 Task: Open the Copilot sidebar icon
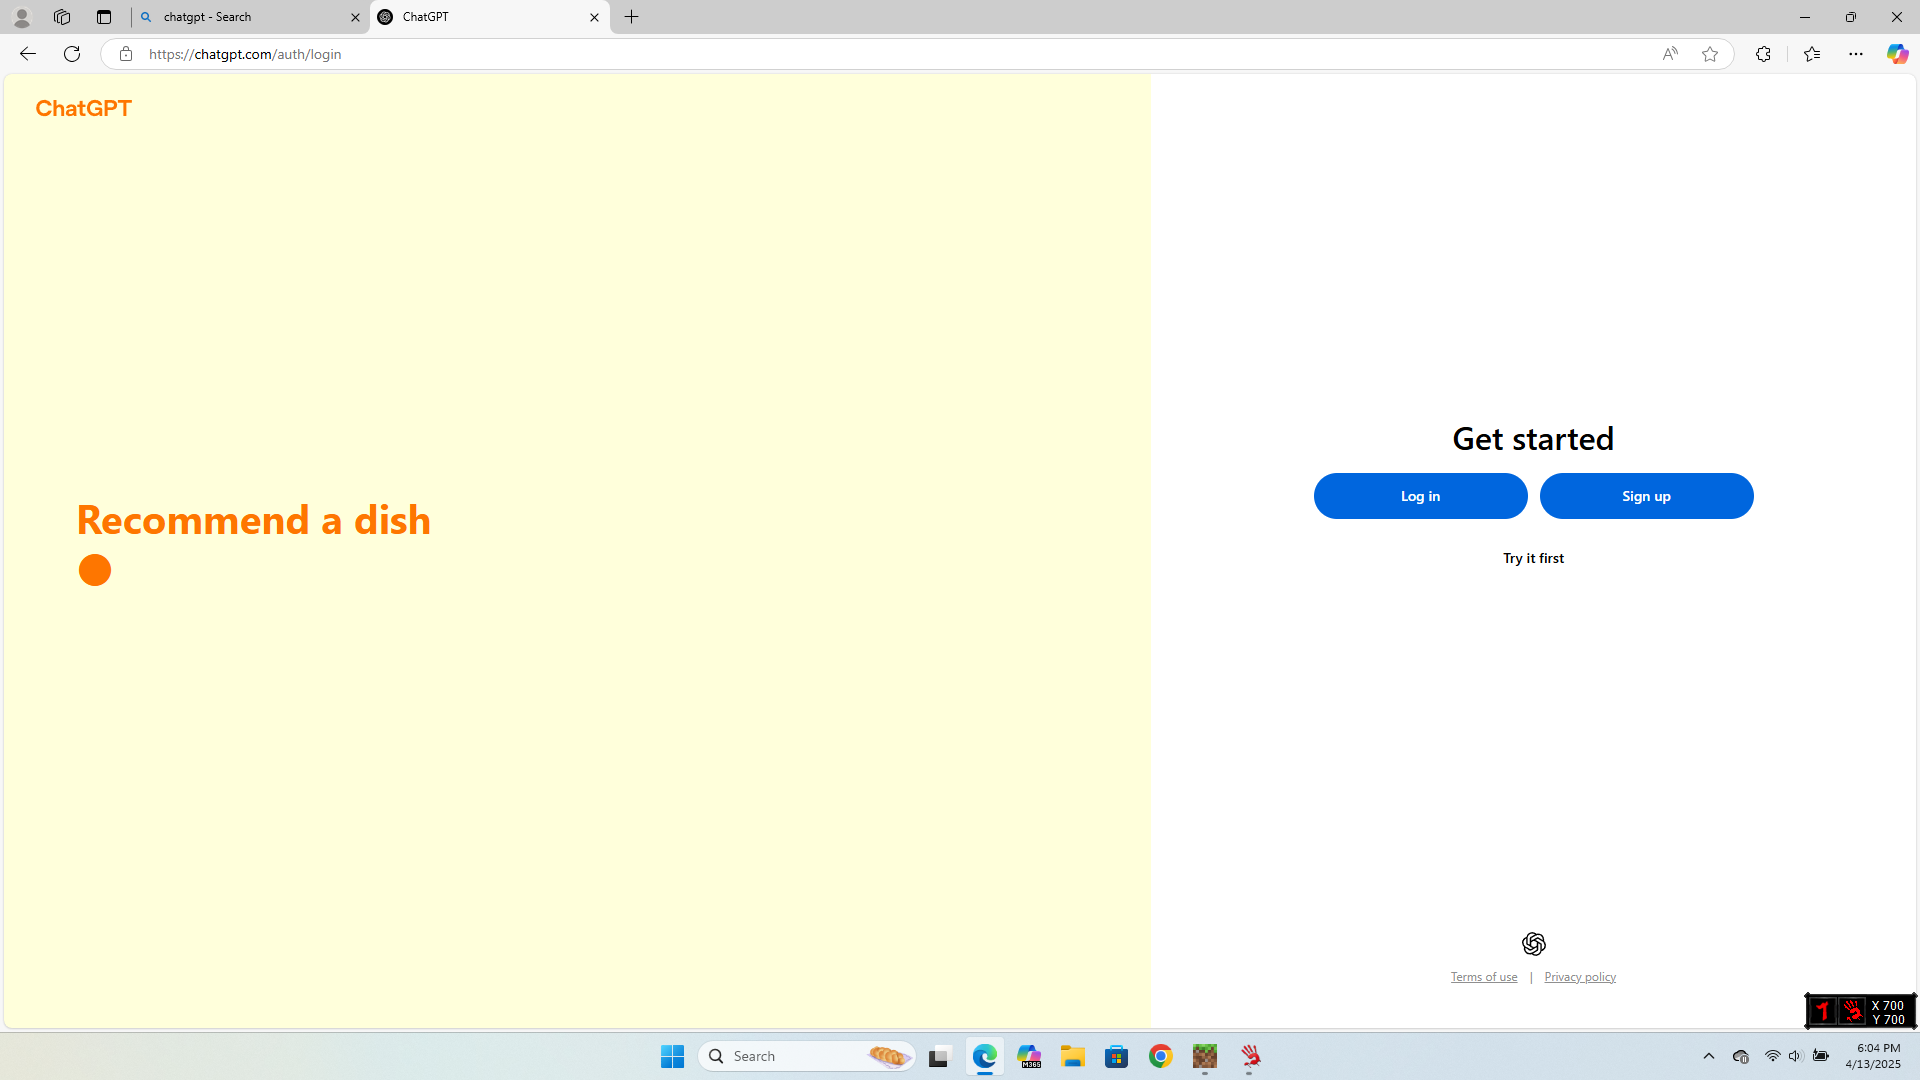pyautogui.click(x=1897, y=54)
